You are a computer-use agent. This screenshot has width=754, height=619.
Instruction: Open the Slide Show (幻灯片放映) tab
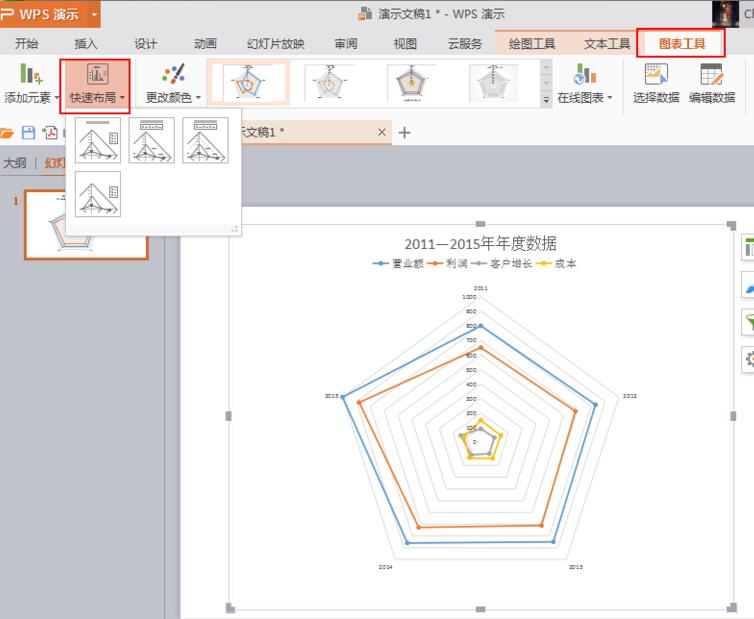coord(276,44)
